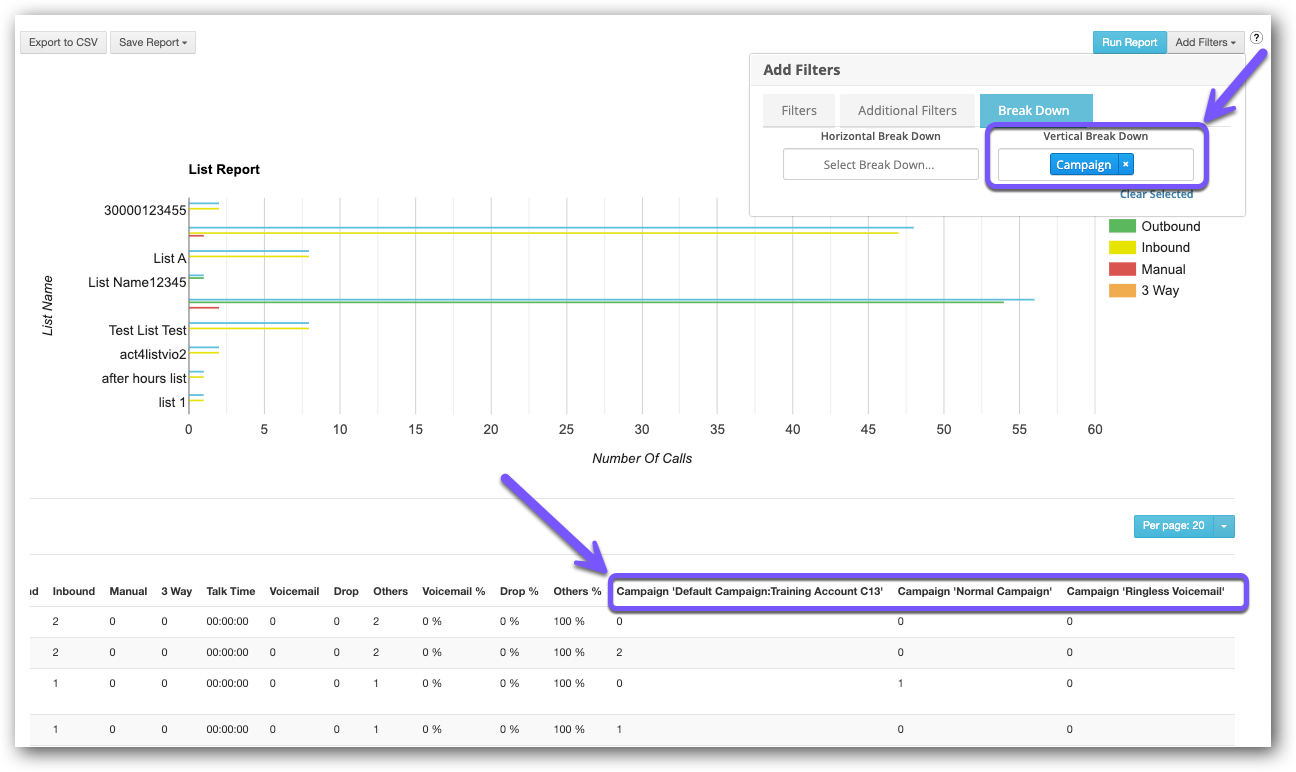Click the Campaign 'Normal Campaign' column header
Image resolution: width=1296 pixels, height=772 pixels.
[x=974, y=591]
